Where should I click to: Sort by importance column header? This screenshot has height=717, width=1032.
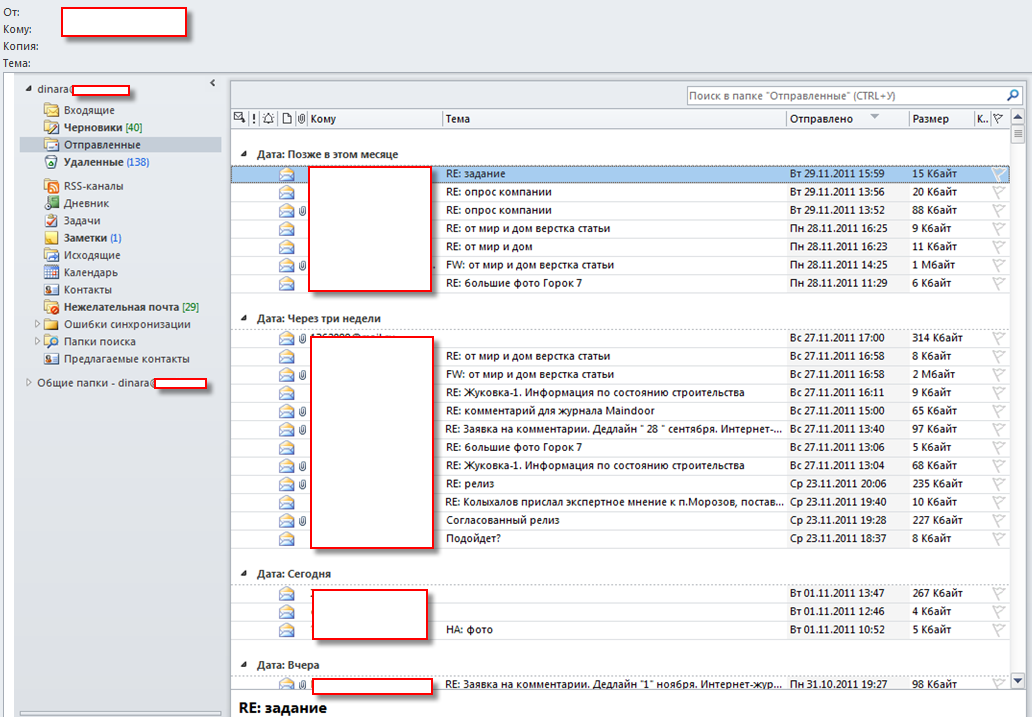[254, 119]
